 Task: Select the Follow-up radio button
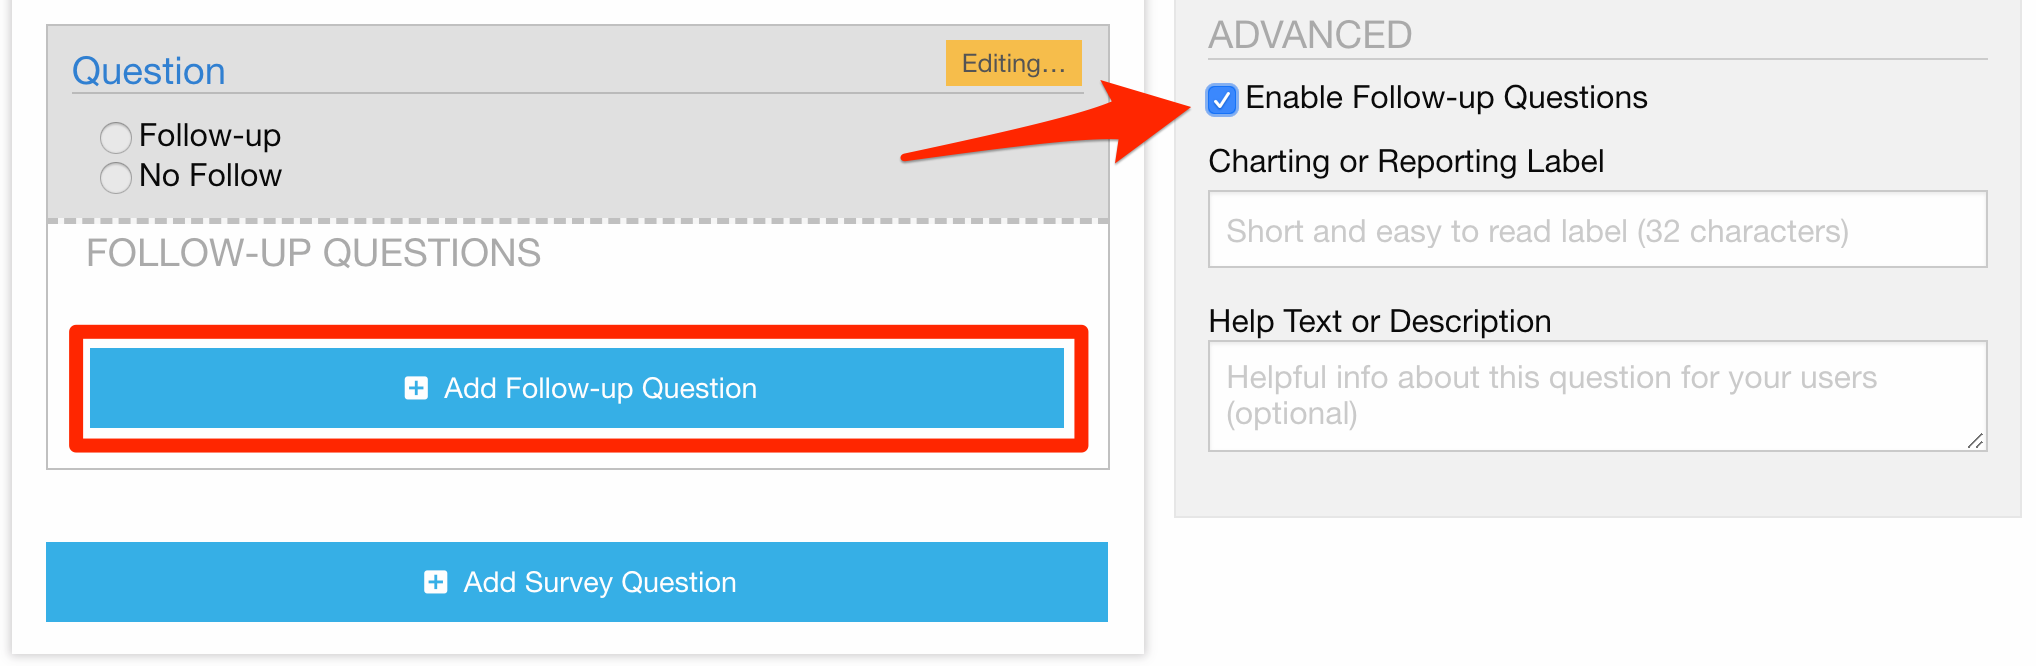(116, 137)
